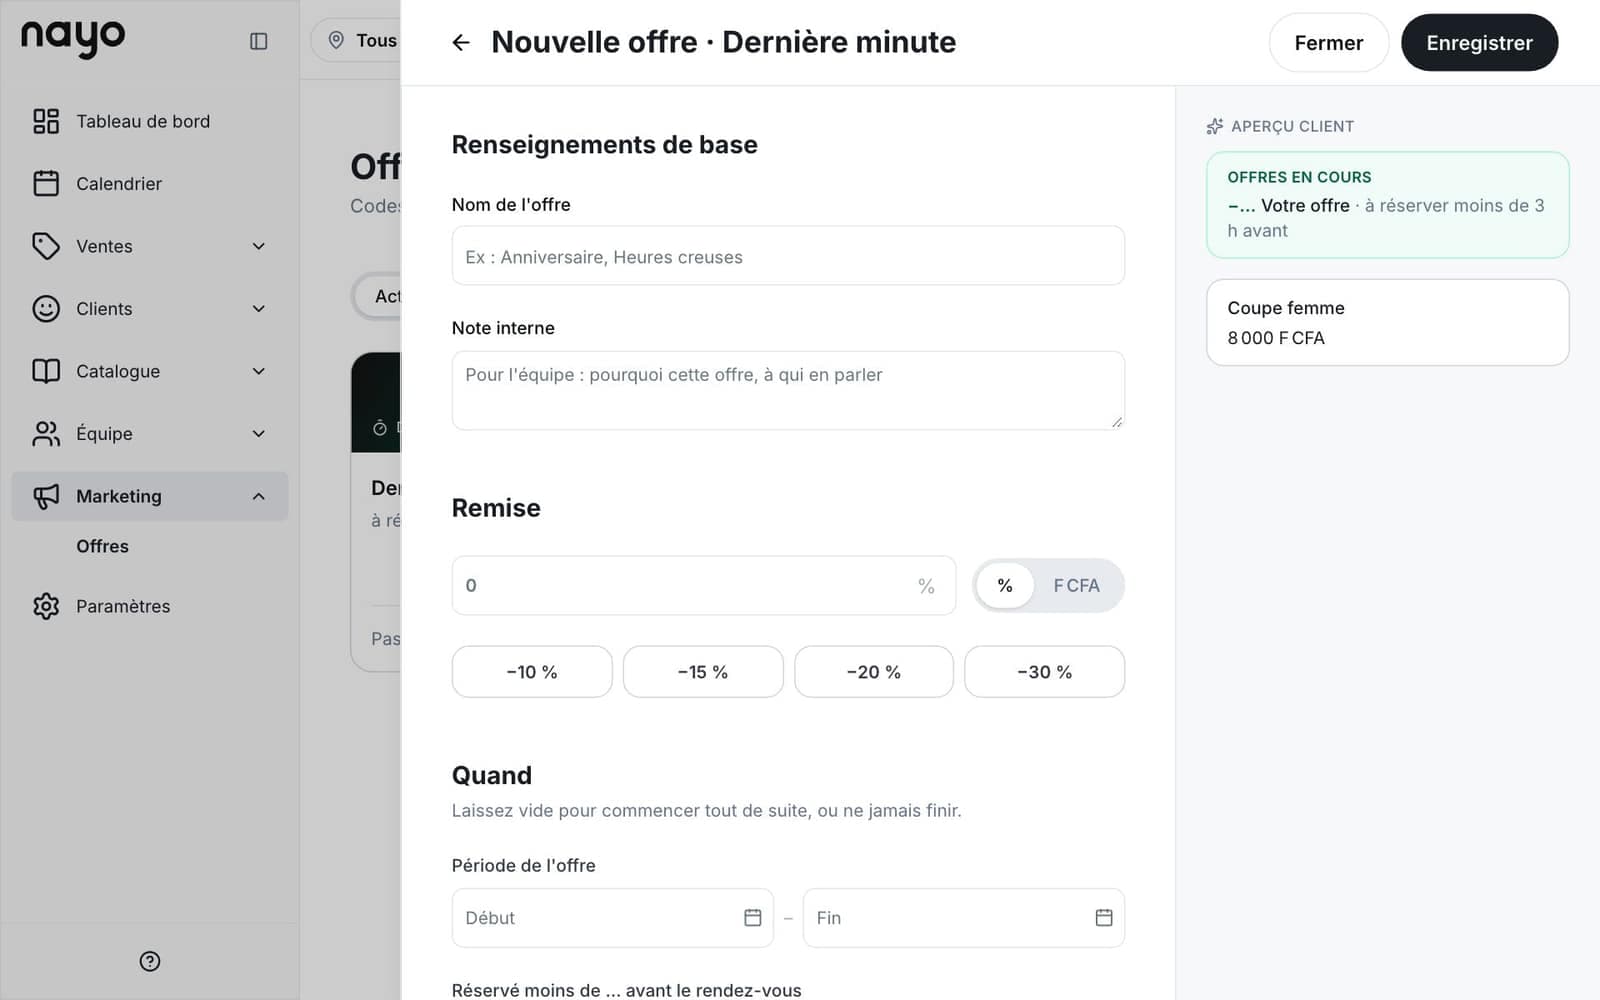Viewport: 1600px width, 1000px height.
Task: Click the Calendrier calendar icon
Action: tap(46, 183)
